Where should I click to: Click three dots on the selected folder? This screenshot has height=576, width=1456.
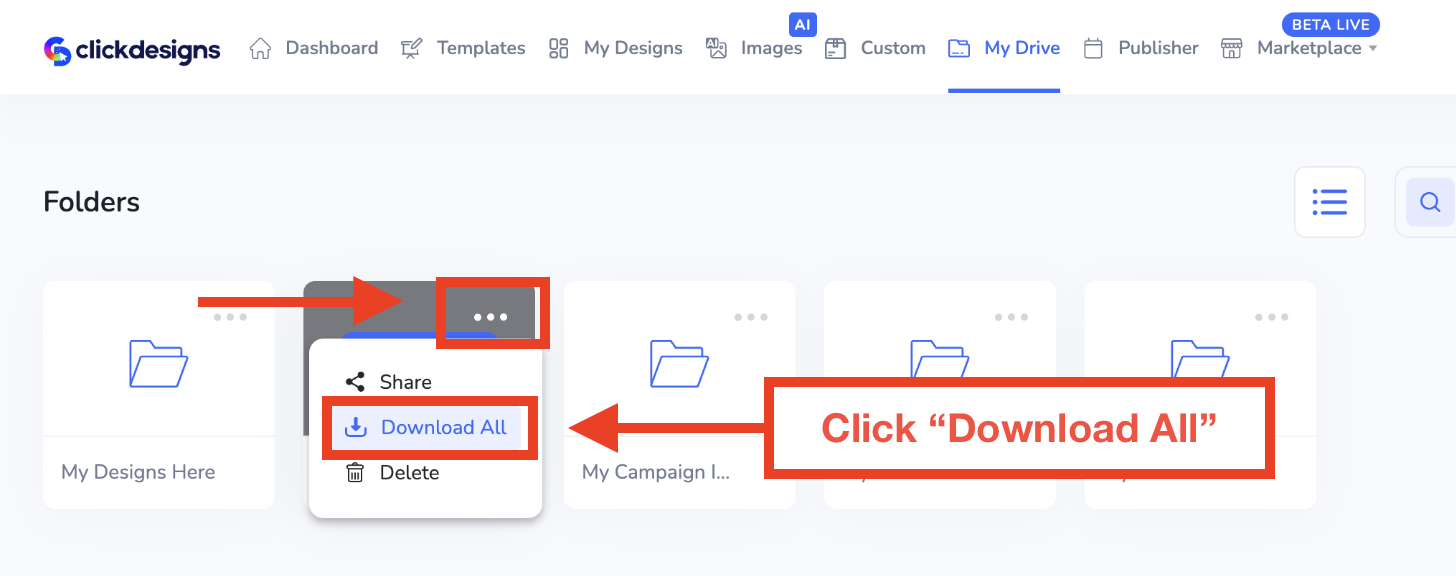(x=491, y=317)
